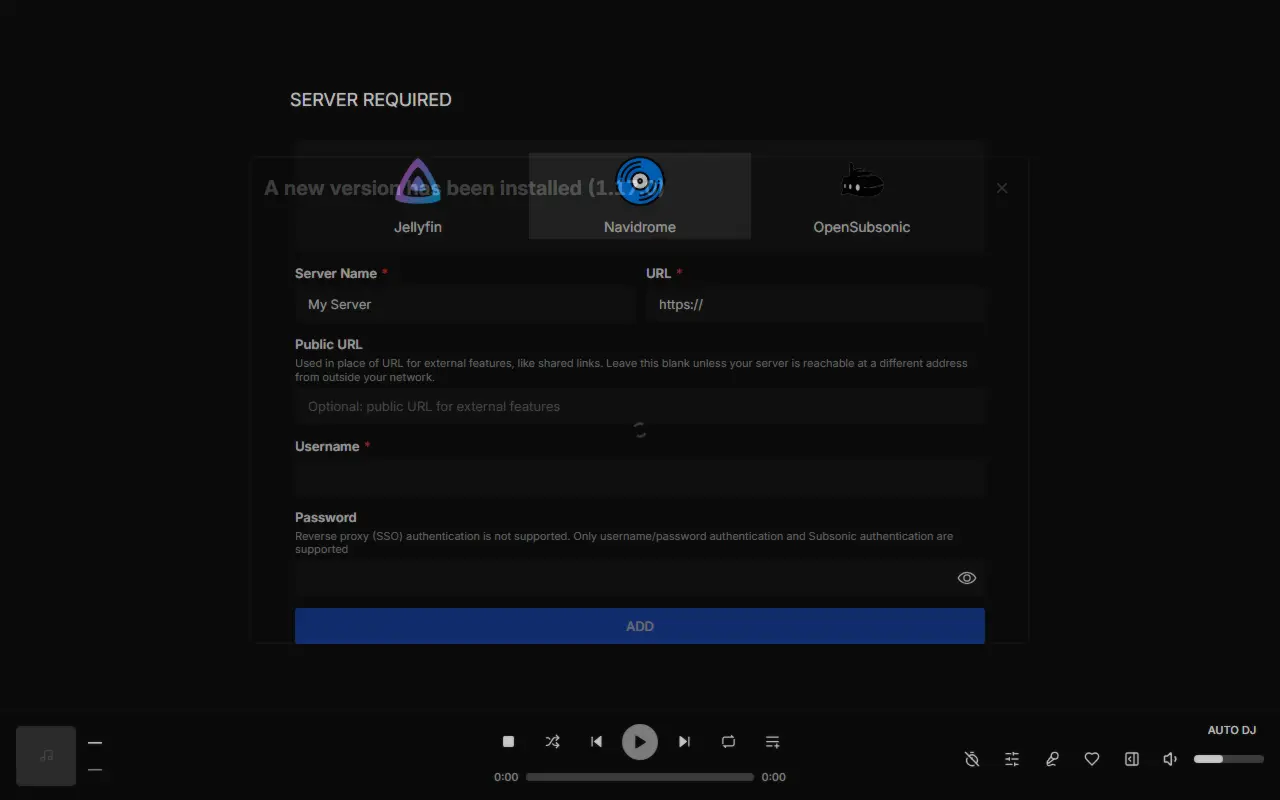Click the Public URL input field
The height and width of the screenshot is (800, 1280).
pos(640,406)
